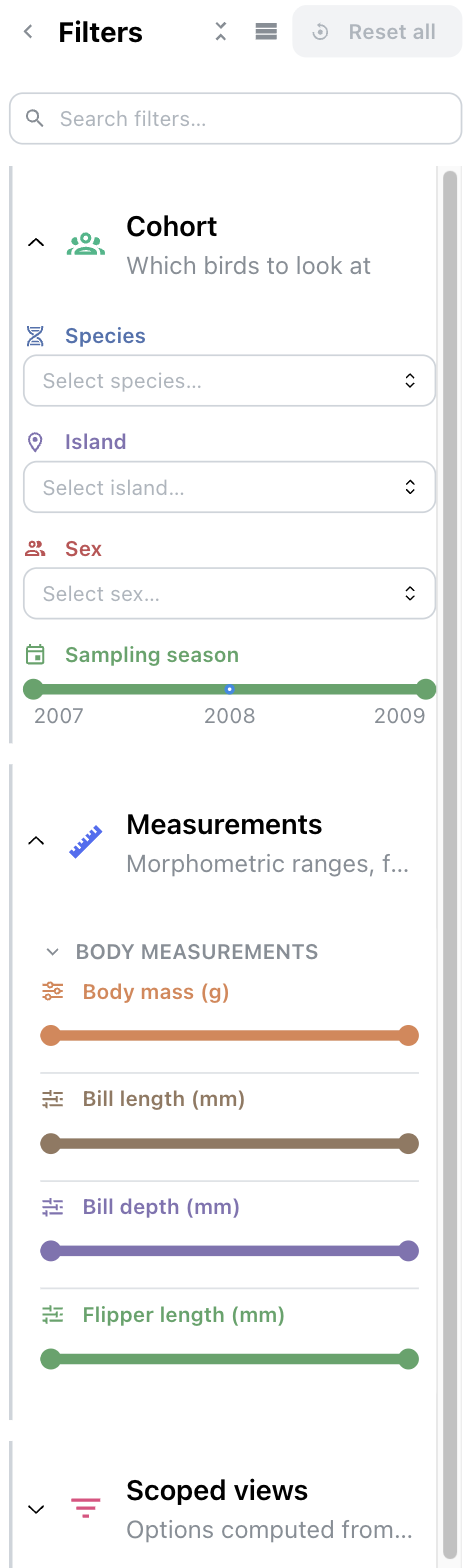This screenshot has width=471, height=1568.
Task: Expand the Scoped views section
Action: click(x=36, y=1508)
